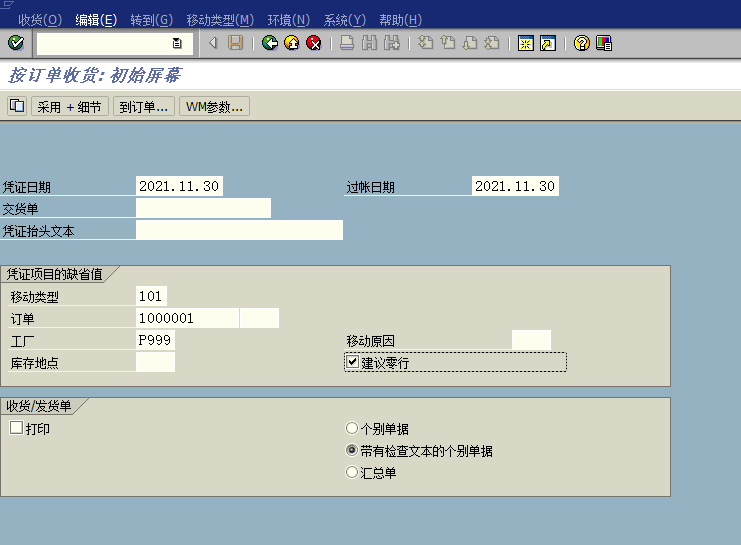
Task: Click the Create New Session icon
Action: point(526,43)
